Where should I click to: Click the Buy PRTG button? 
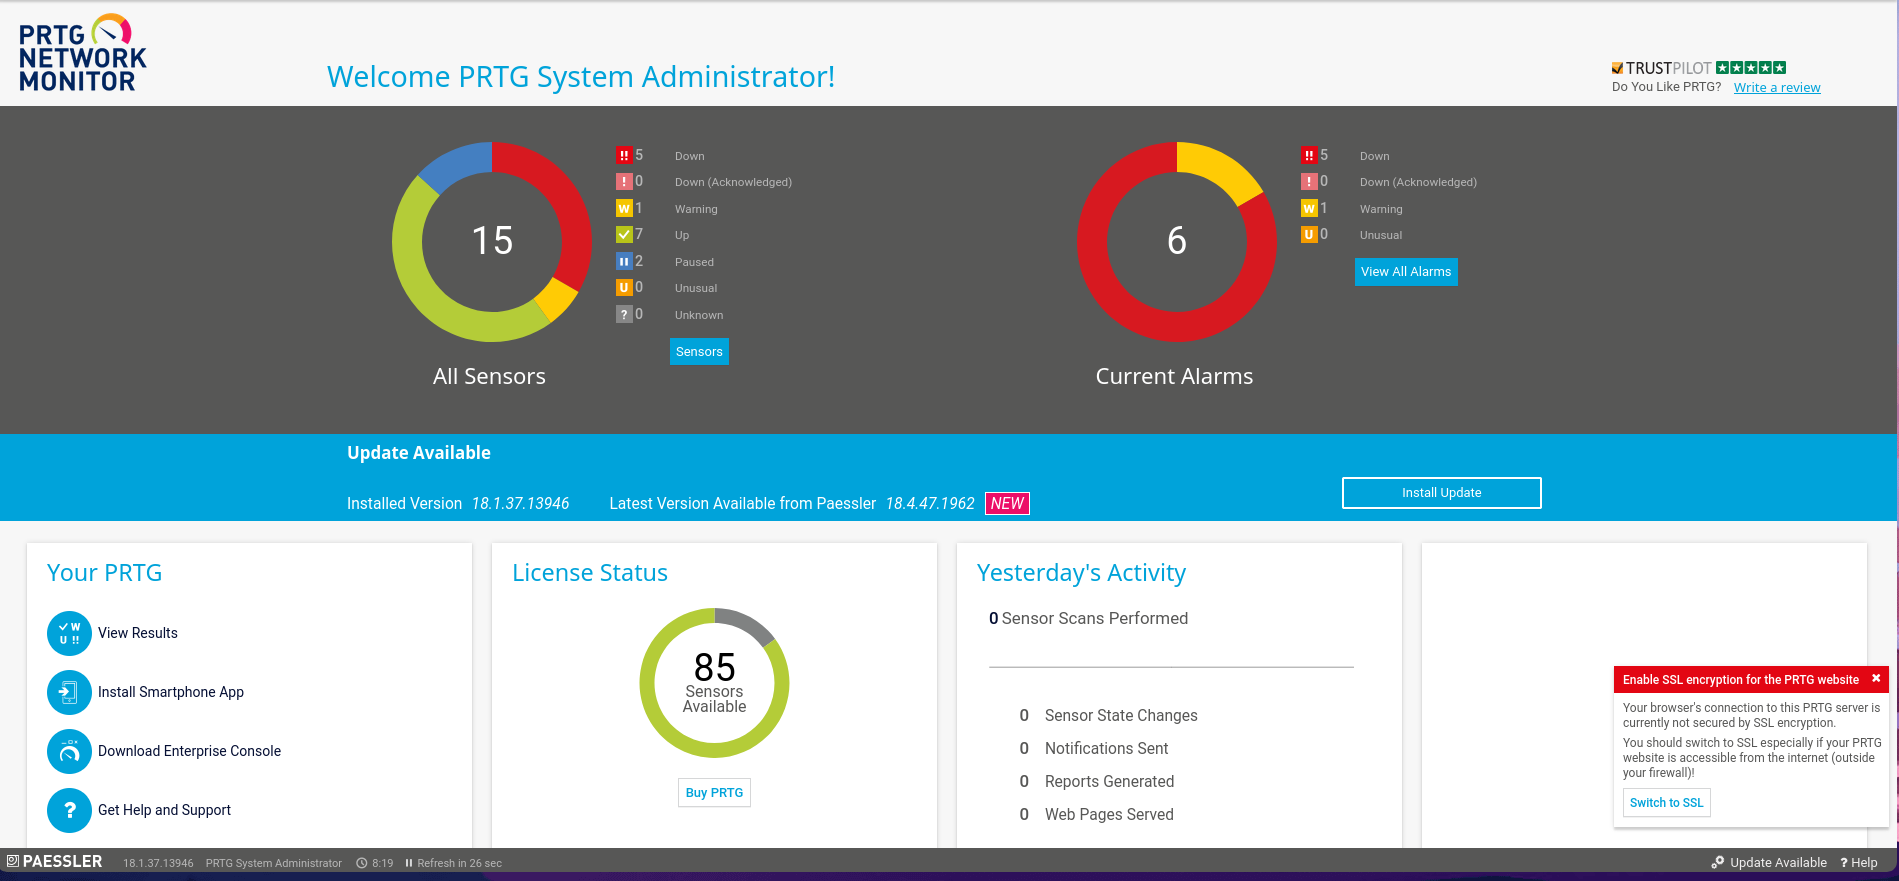(x=714, y=793)
